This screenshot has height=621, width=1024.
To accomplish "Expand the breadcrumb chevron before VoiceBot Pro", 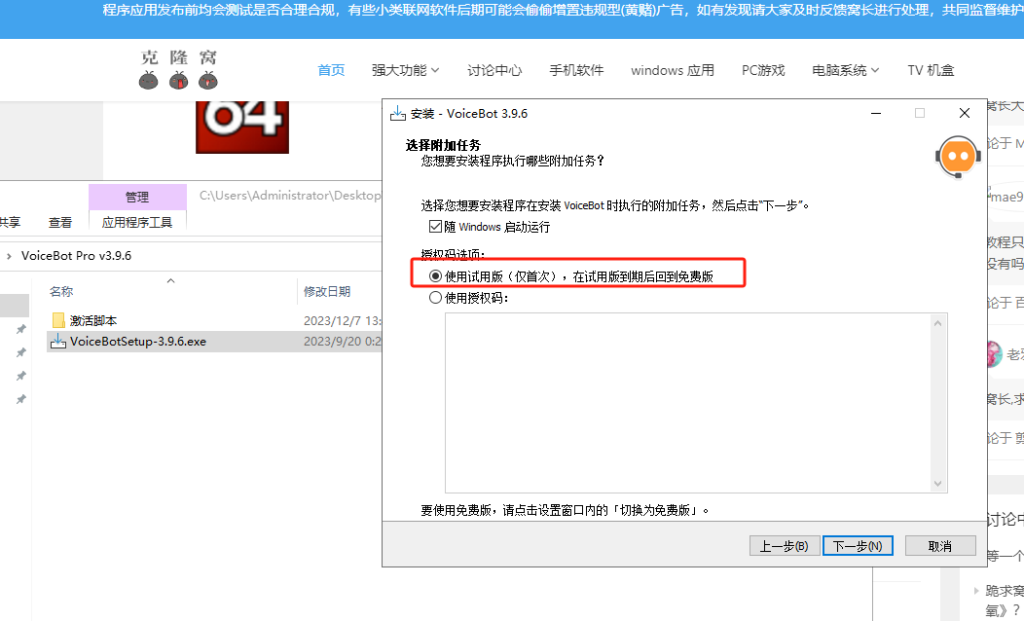I will 8,256.
